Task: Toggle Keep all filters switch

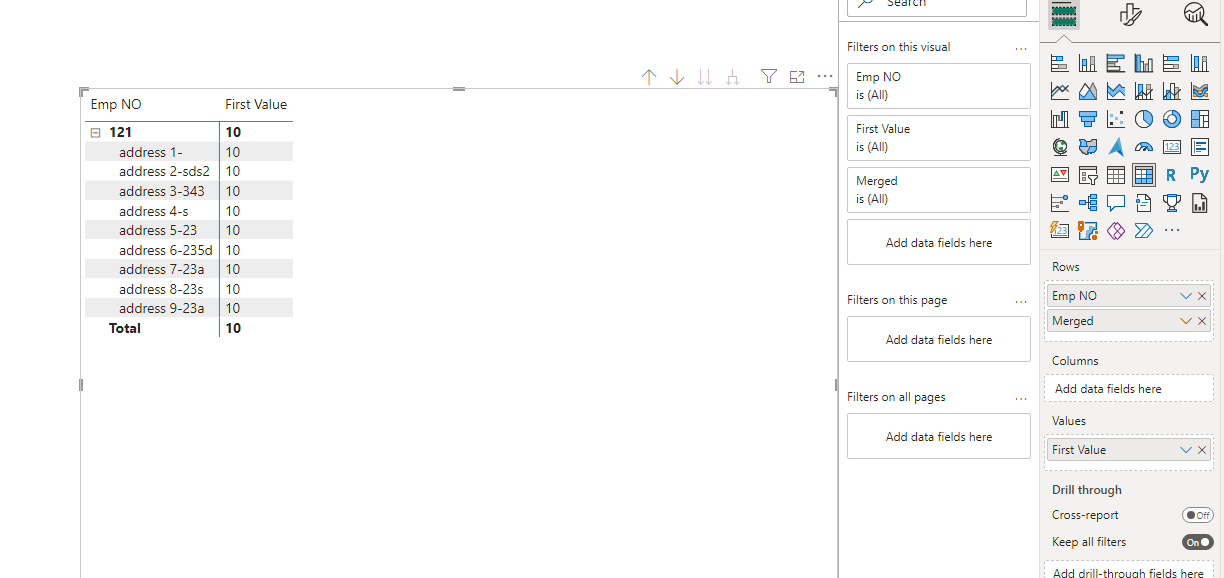Action: pyautogui.click(x=1197, y=542)
